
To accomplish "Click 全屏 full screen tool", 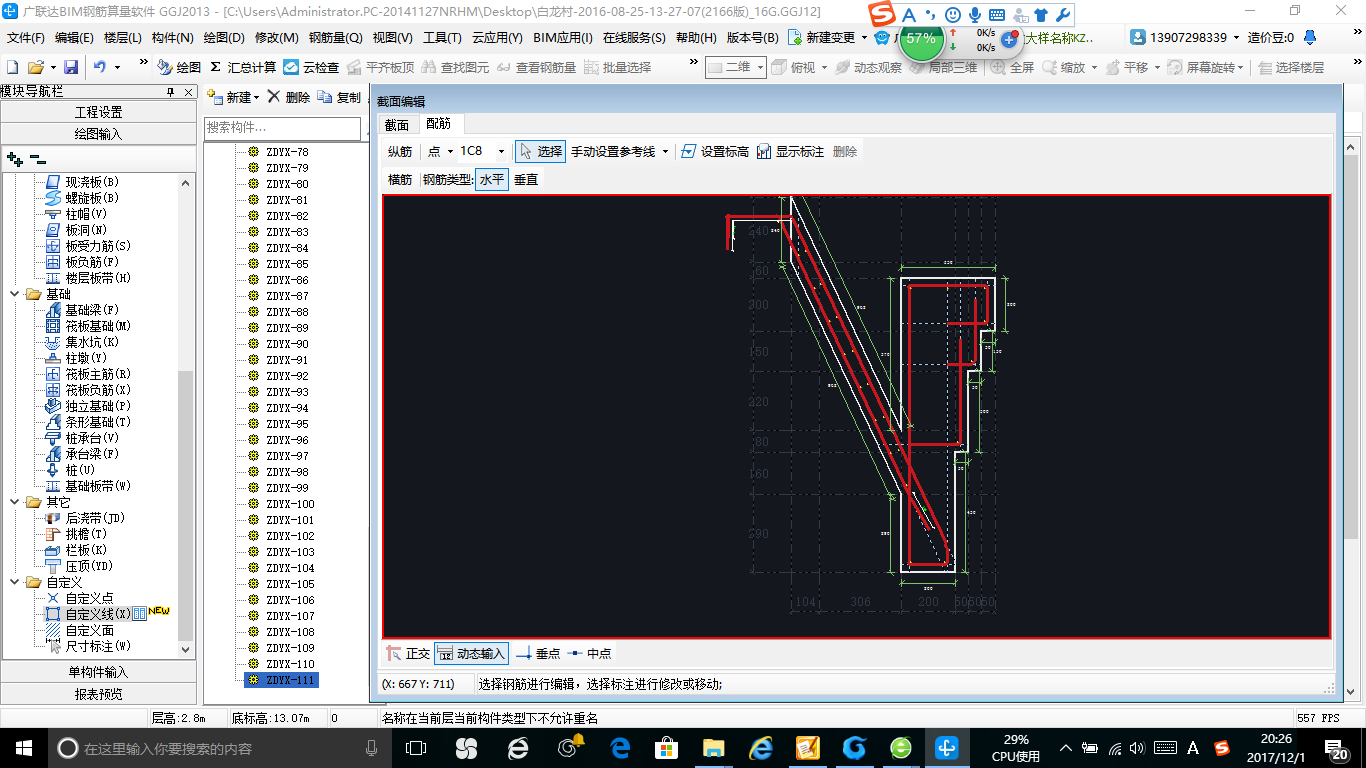I will [x=1012, y=67].
